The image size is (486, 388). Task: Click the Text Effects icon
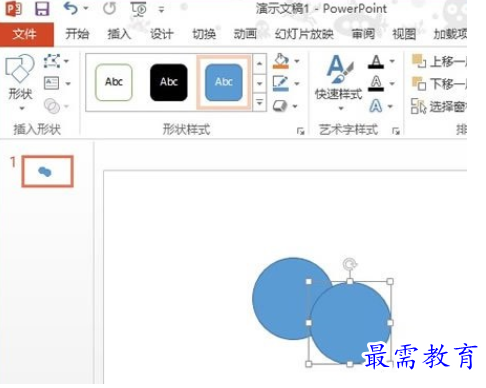[x=376, y=106]
